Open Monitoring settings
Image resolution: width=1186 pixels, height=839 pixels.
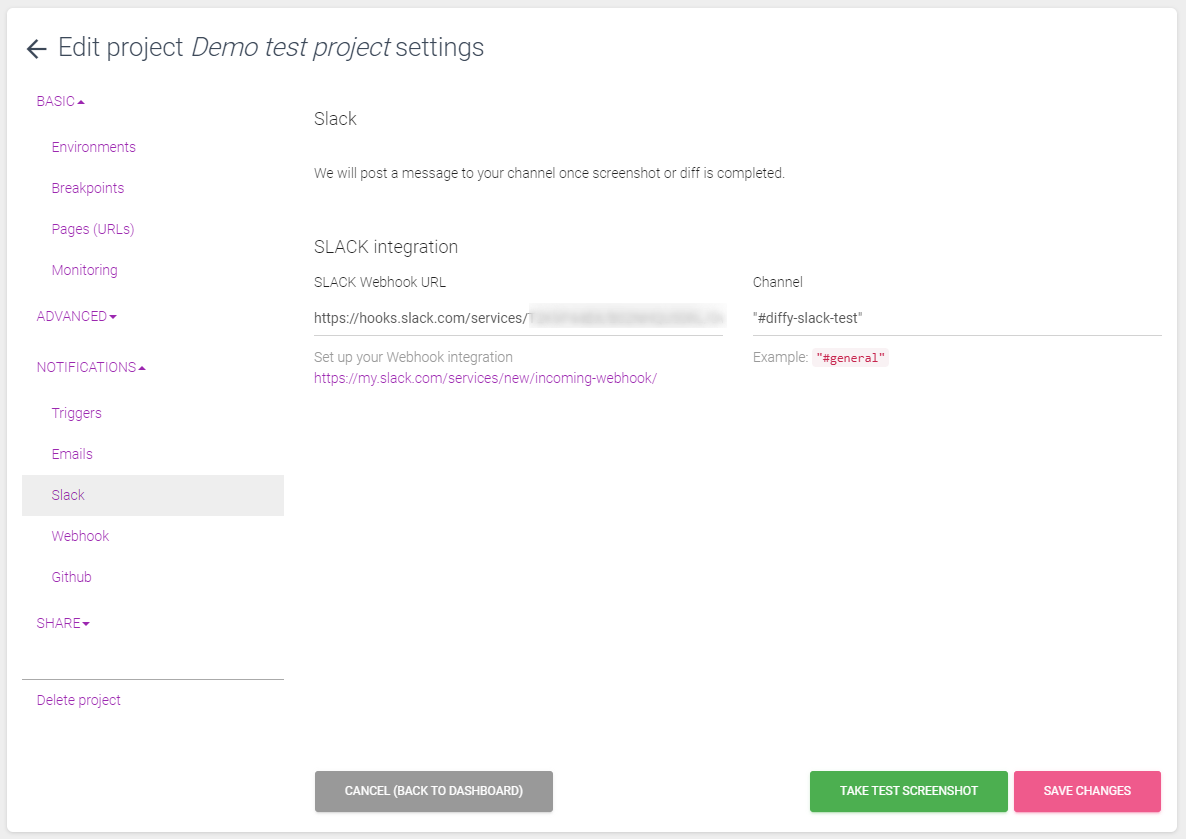click(x=85, y=270)
